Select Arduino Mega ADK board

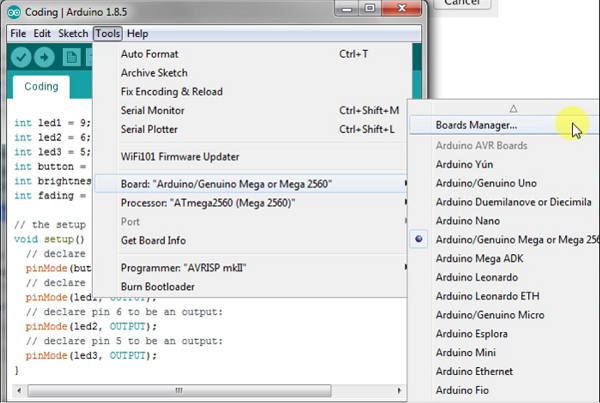(504, 258)
